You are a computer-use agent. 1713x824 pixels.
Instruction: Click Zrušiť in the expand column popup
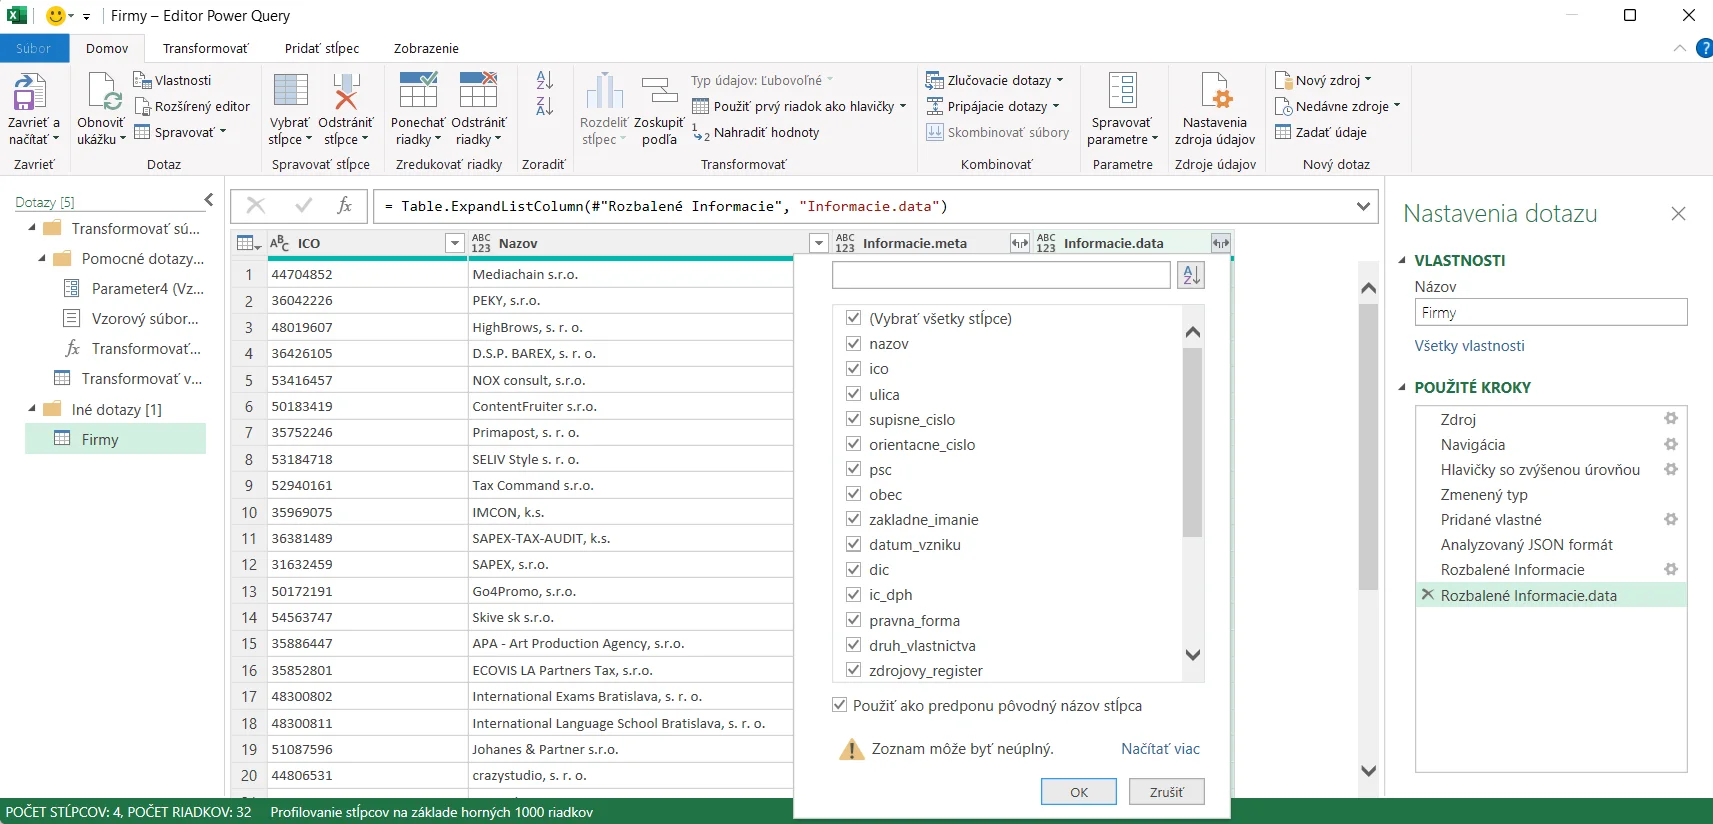click(x=1166, y=792)
